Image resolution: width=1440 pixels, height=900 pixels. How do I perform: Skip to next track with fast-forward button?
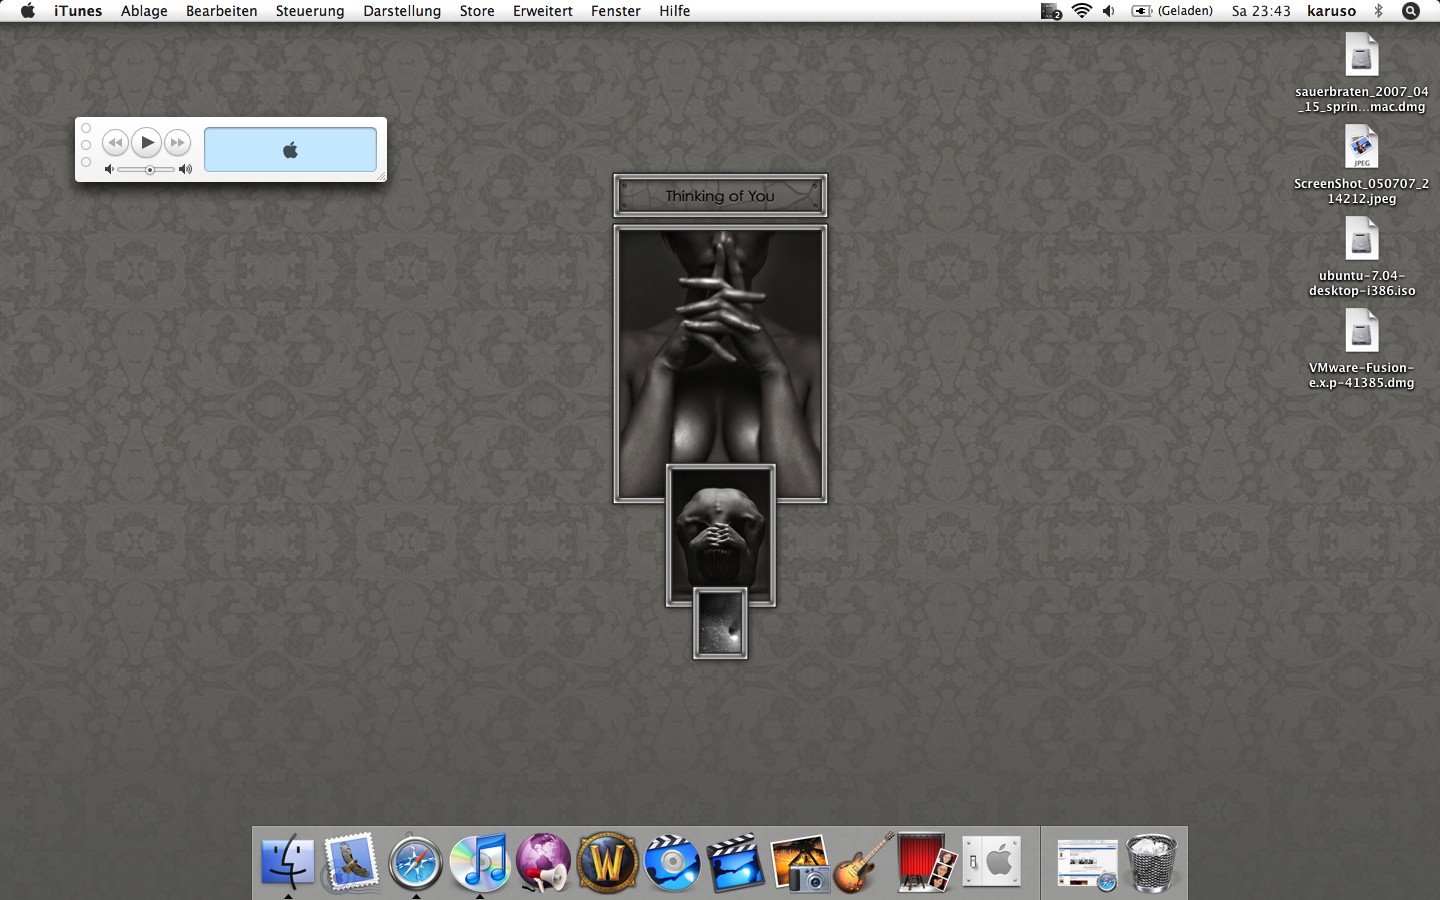coord(178,143)
